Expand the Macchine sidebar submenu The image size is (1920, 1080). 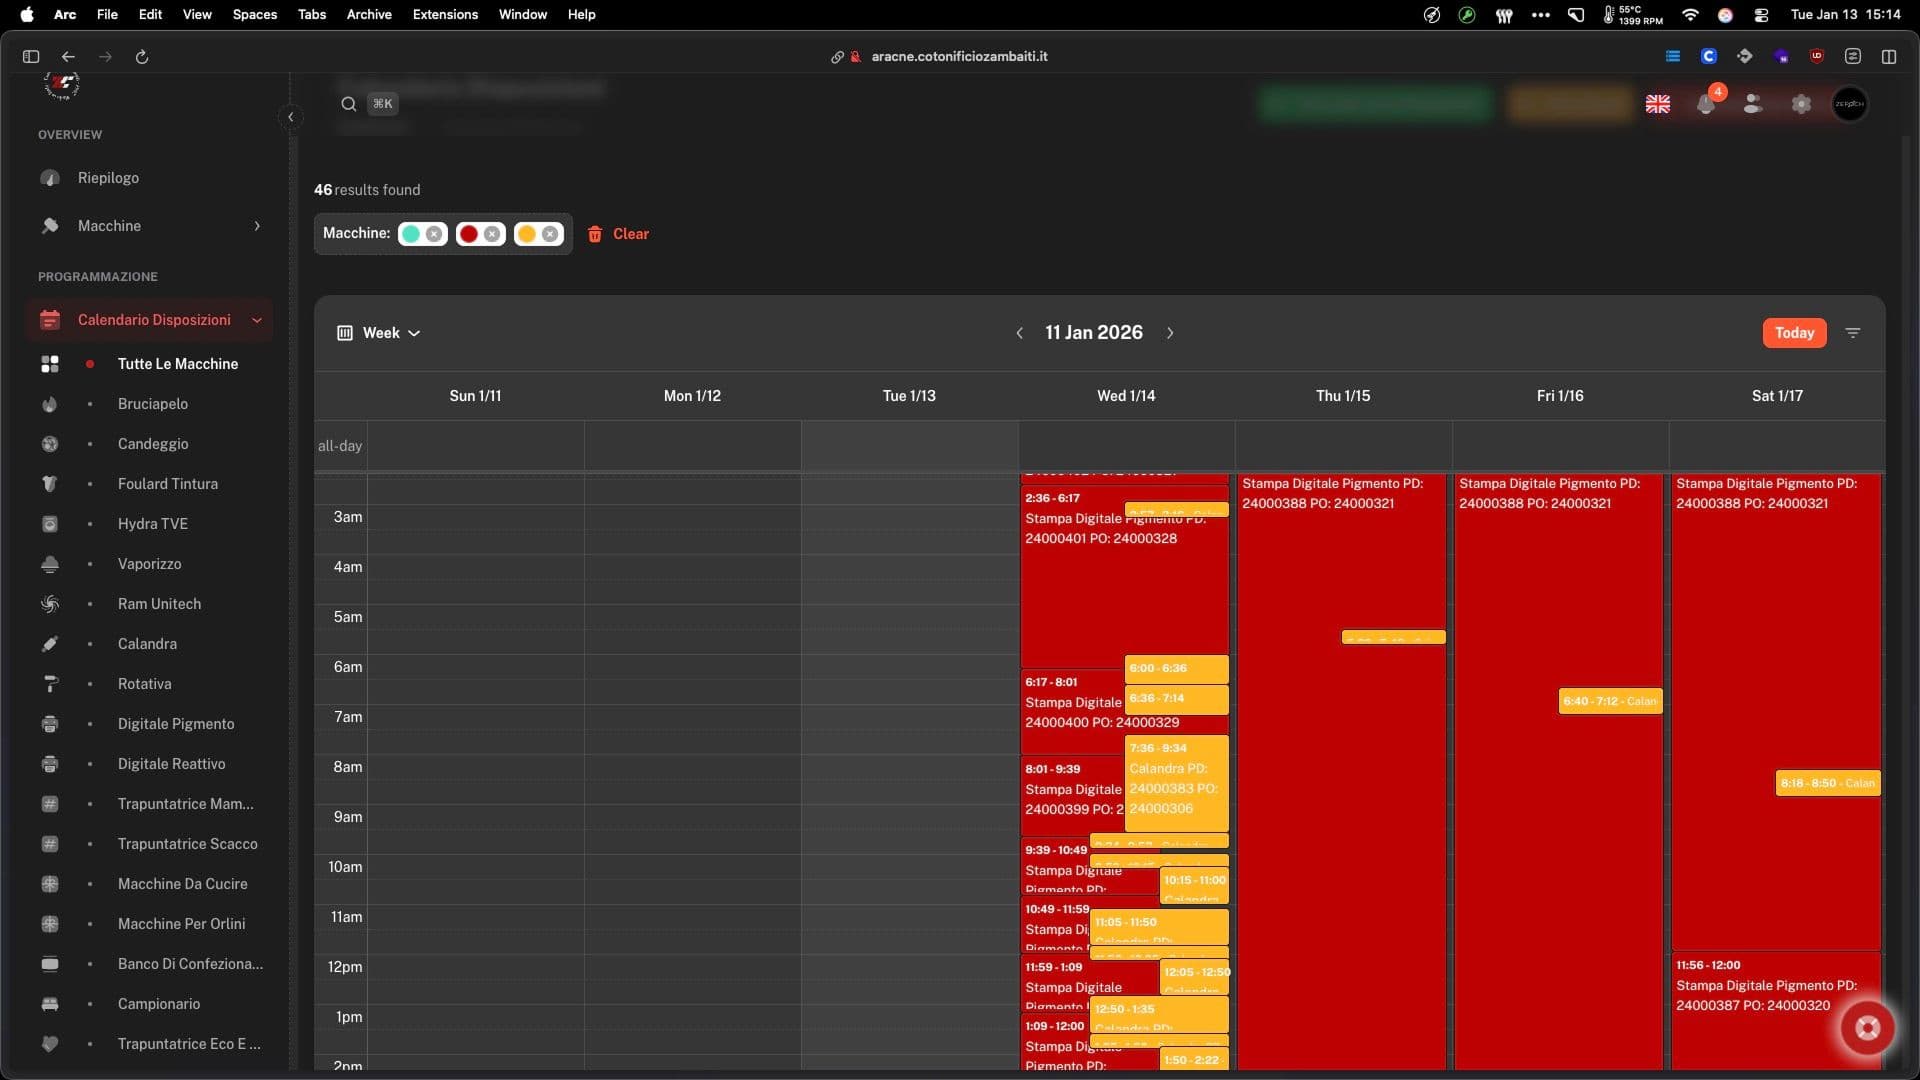click(257, 226)
